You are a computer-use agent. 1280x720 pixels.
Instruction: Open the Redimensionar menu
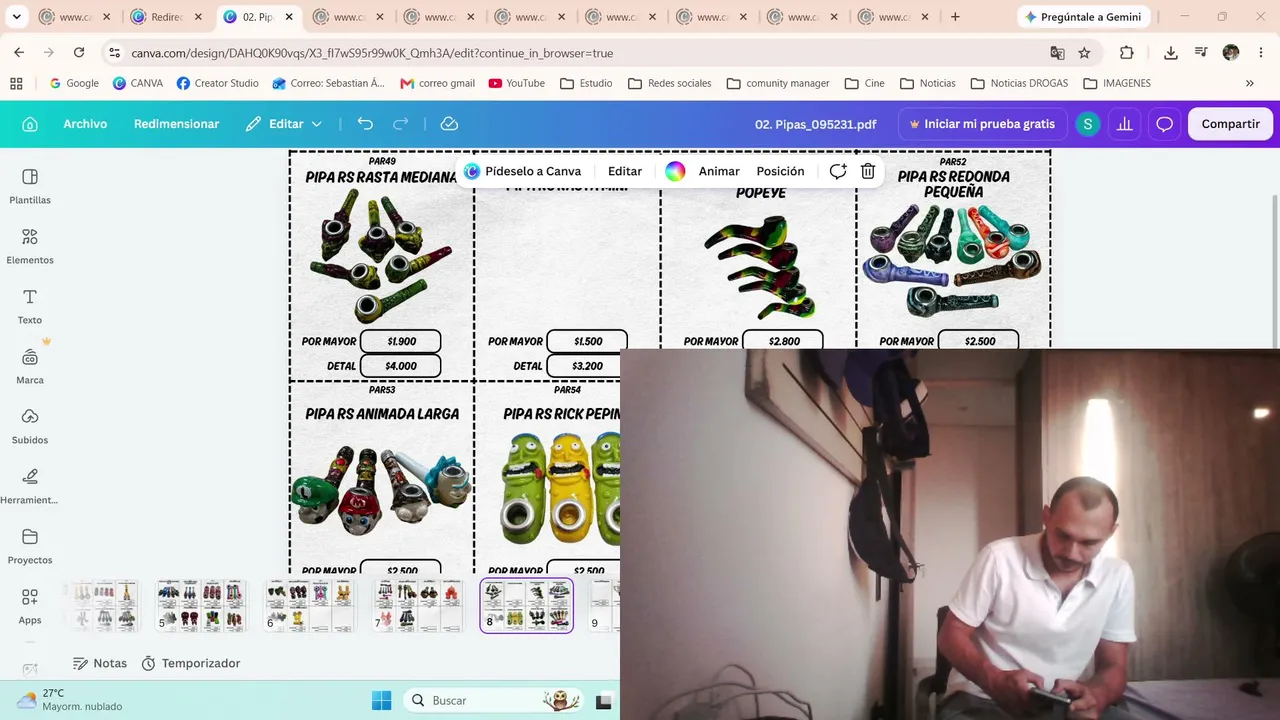click(176, 124)
